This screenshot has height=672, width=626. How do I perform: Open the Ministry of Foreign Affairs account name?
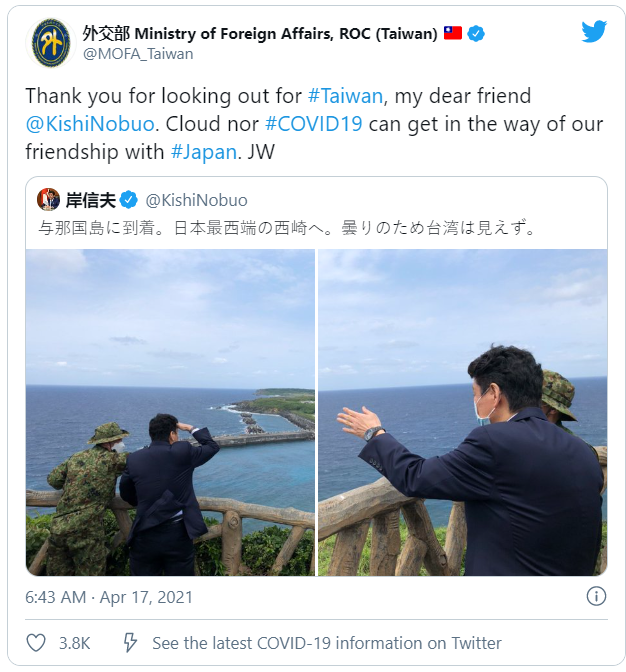[260, 33]
